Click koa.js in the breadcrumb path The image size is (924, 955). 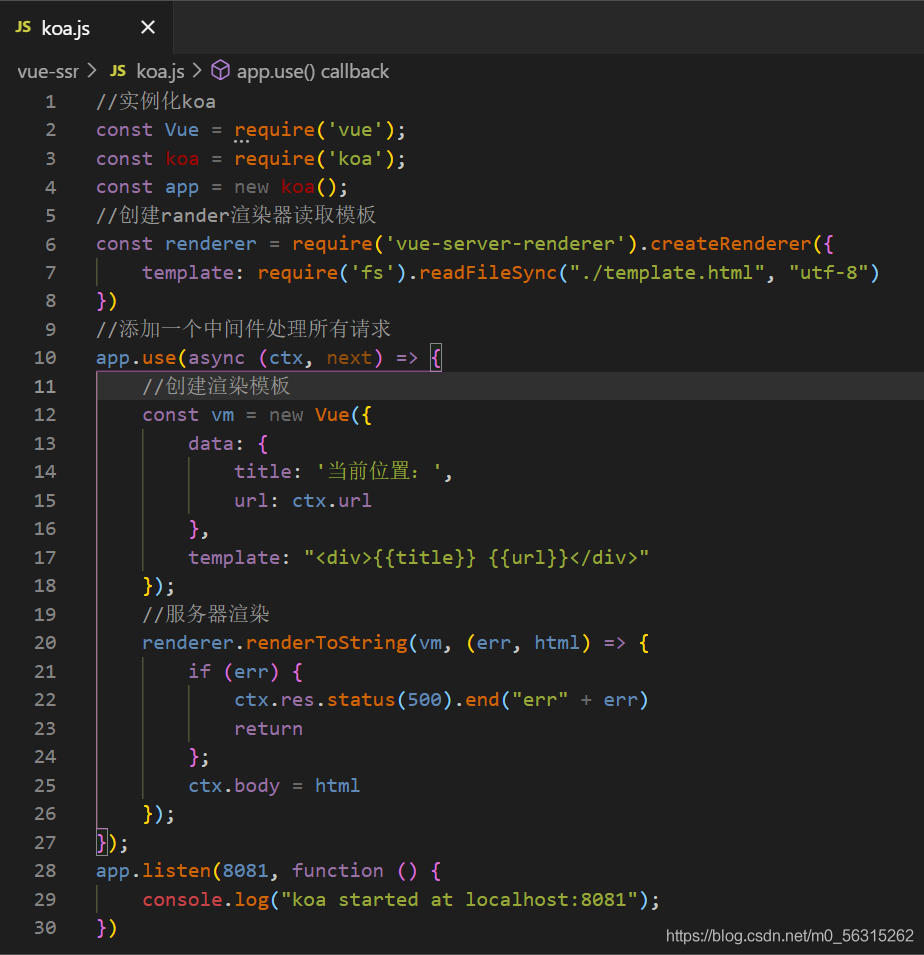coord(160,72)
